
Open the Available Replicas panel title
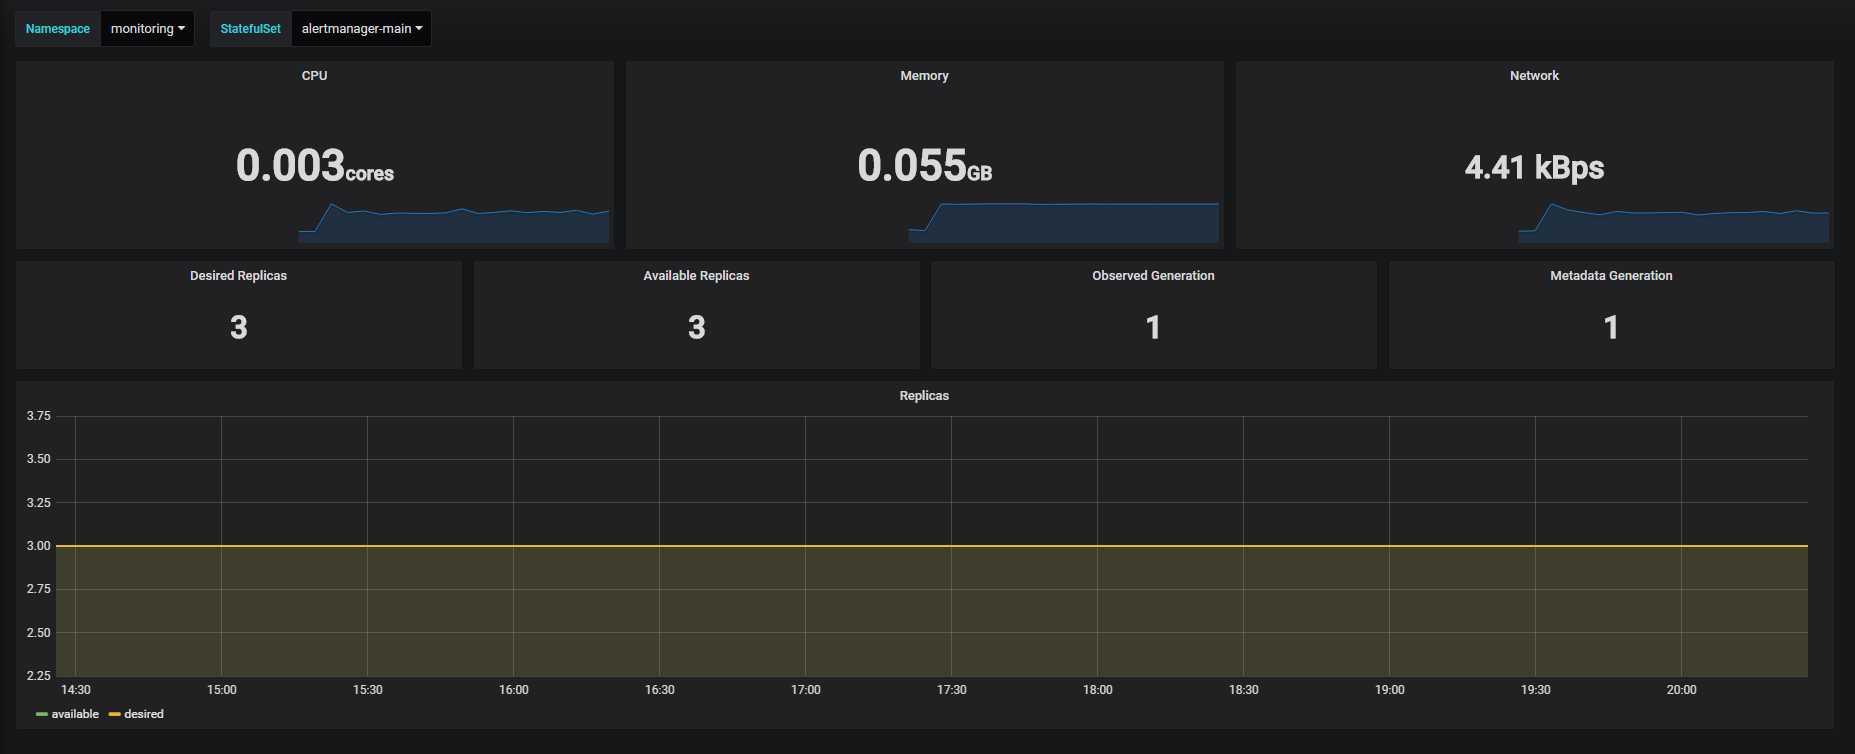pos(696,276)
